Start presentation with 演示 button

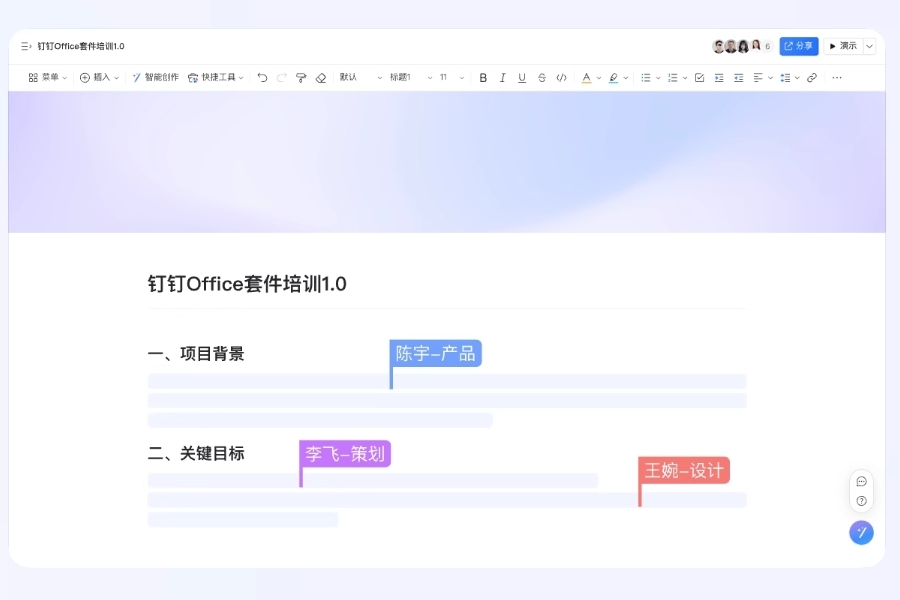[843, 46]
